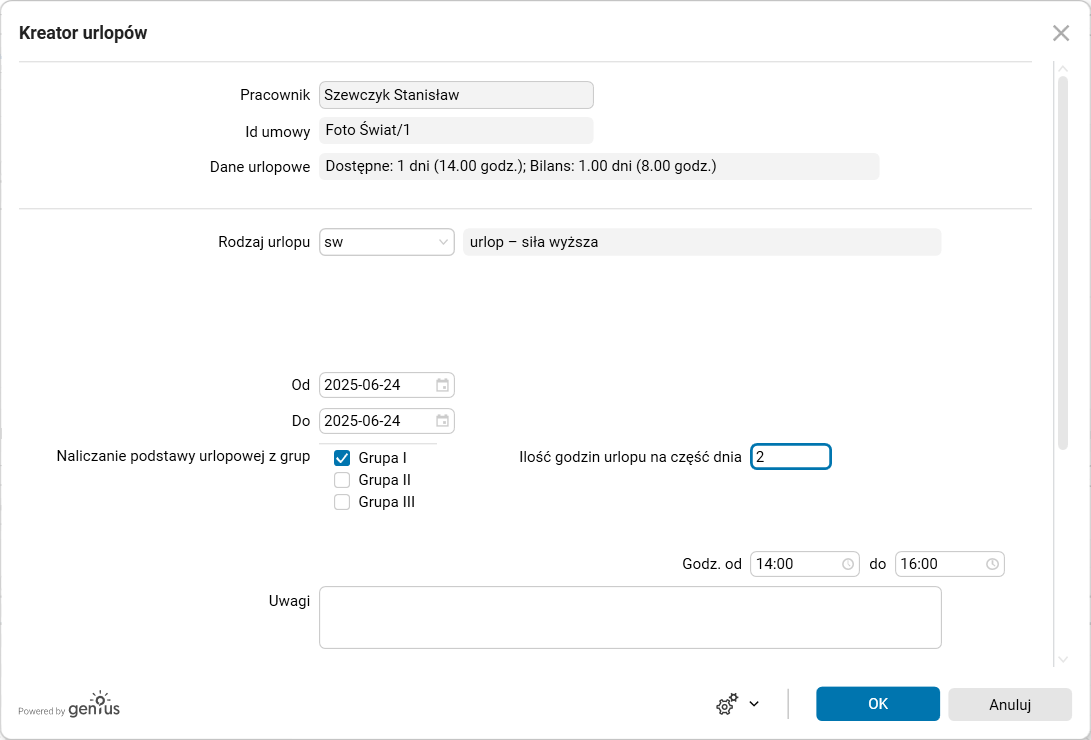Viewport: 1091px width, 740px height.
Task: Confirm the leave with the OK button
Action: [x=877, y=704]
